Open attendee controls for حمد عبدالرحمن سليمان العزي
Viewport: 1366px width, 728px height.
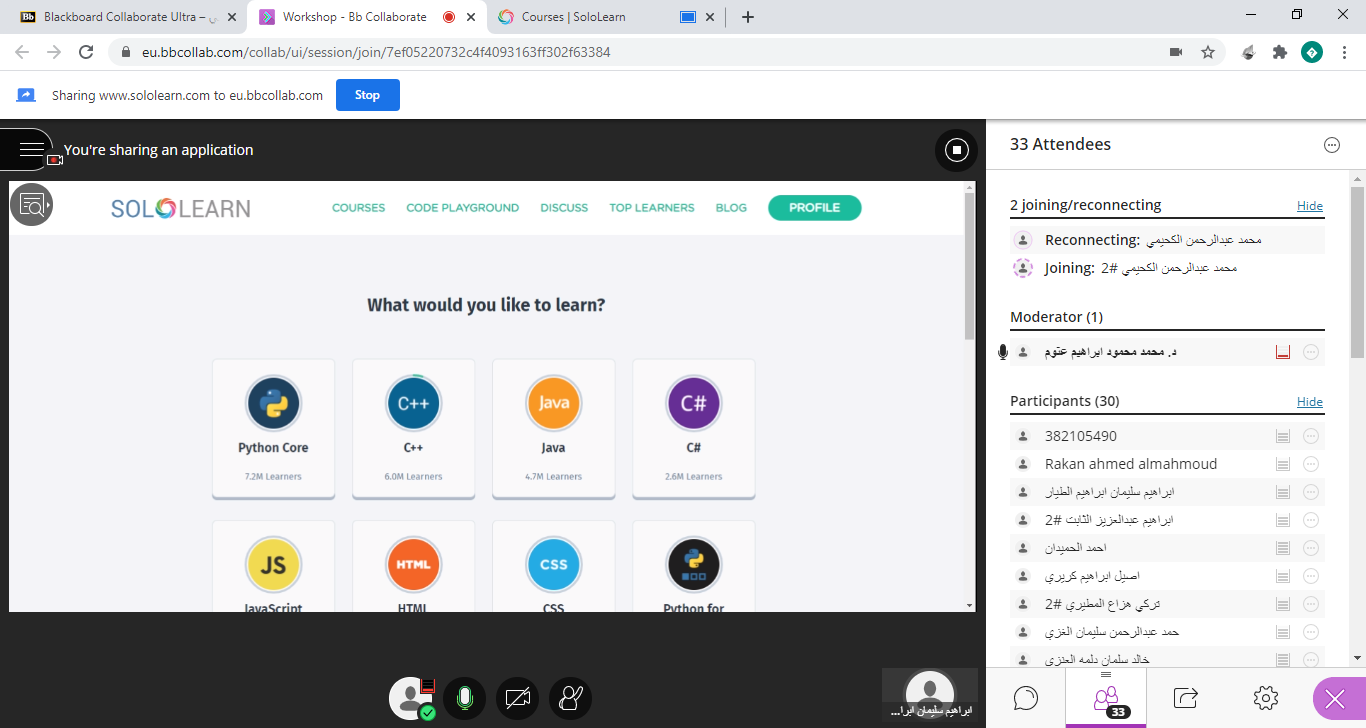[x=1311, y=632]
